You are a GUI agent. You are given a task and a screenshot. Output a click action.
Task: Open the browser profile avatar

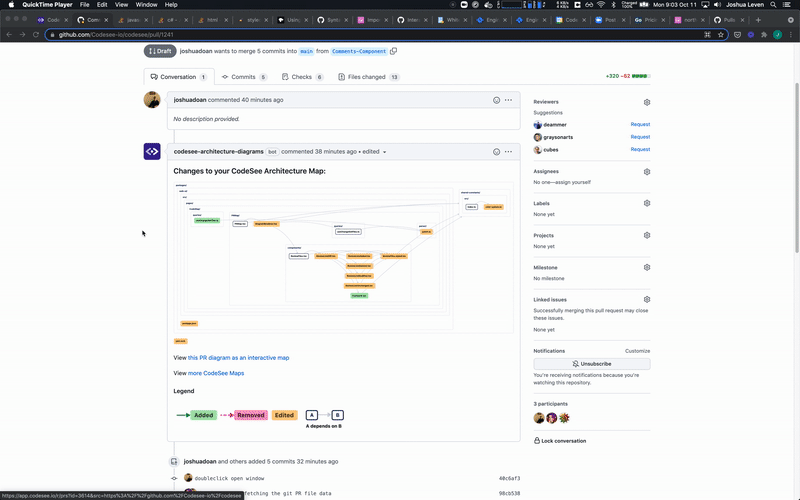pyautogui.click(x=777, y=35)
